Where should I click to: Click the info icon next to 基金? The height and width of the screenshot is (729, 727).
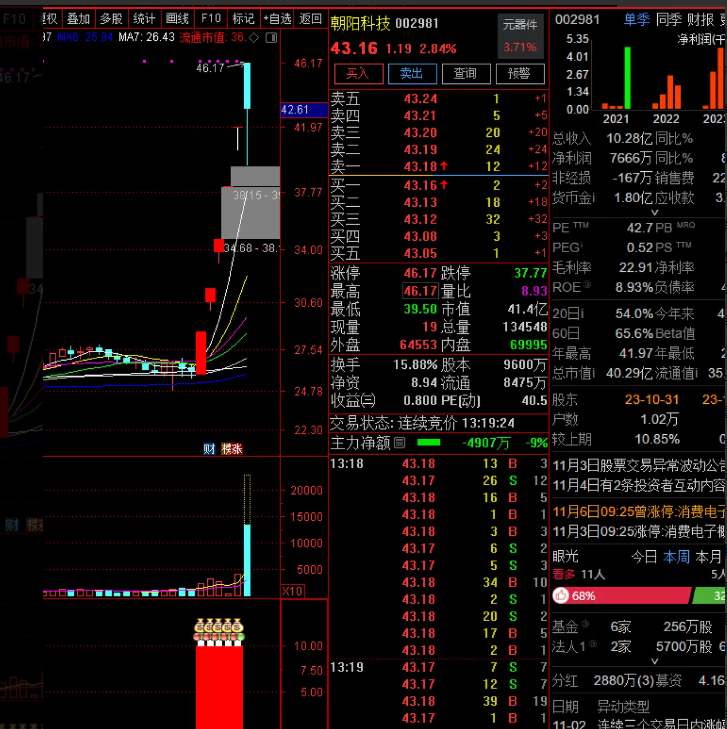[x=587, y=626]
